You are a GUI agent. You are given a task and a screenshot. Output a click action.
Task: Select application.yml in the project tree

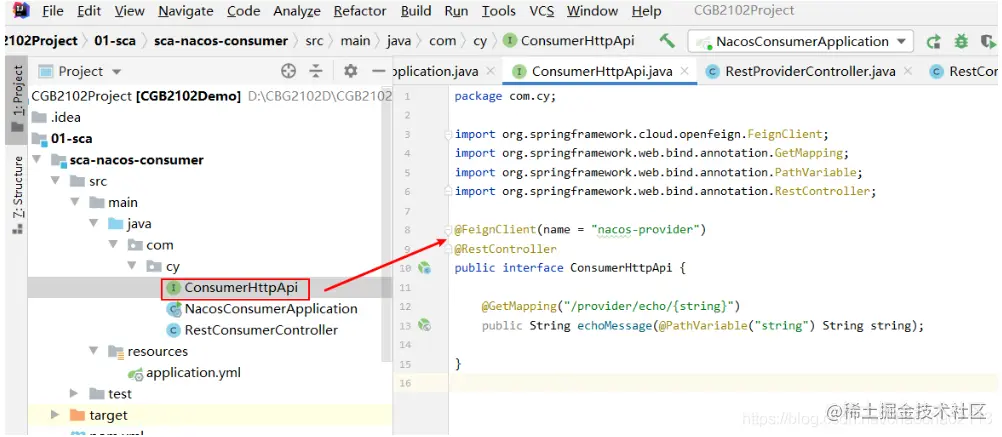coord(185,372)
